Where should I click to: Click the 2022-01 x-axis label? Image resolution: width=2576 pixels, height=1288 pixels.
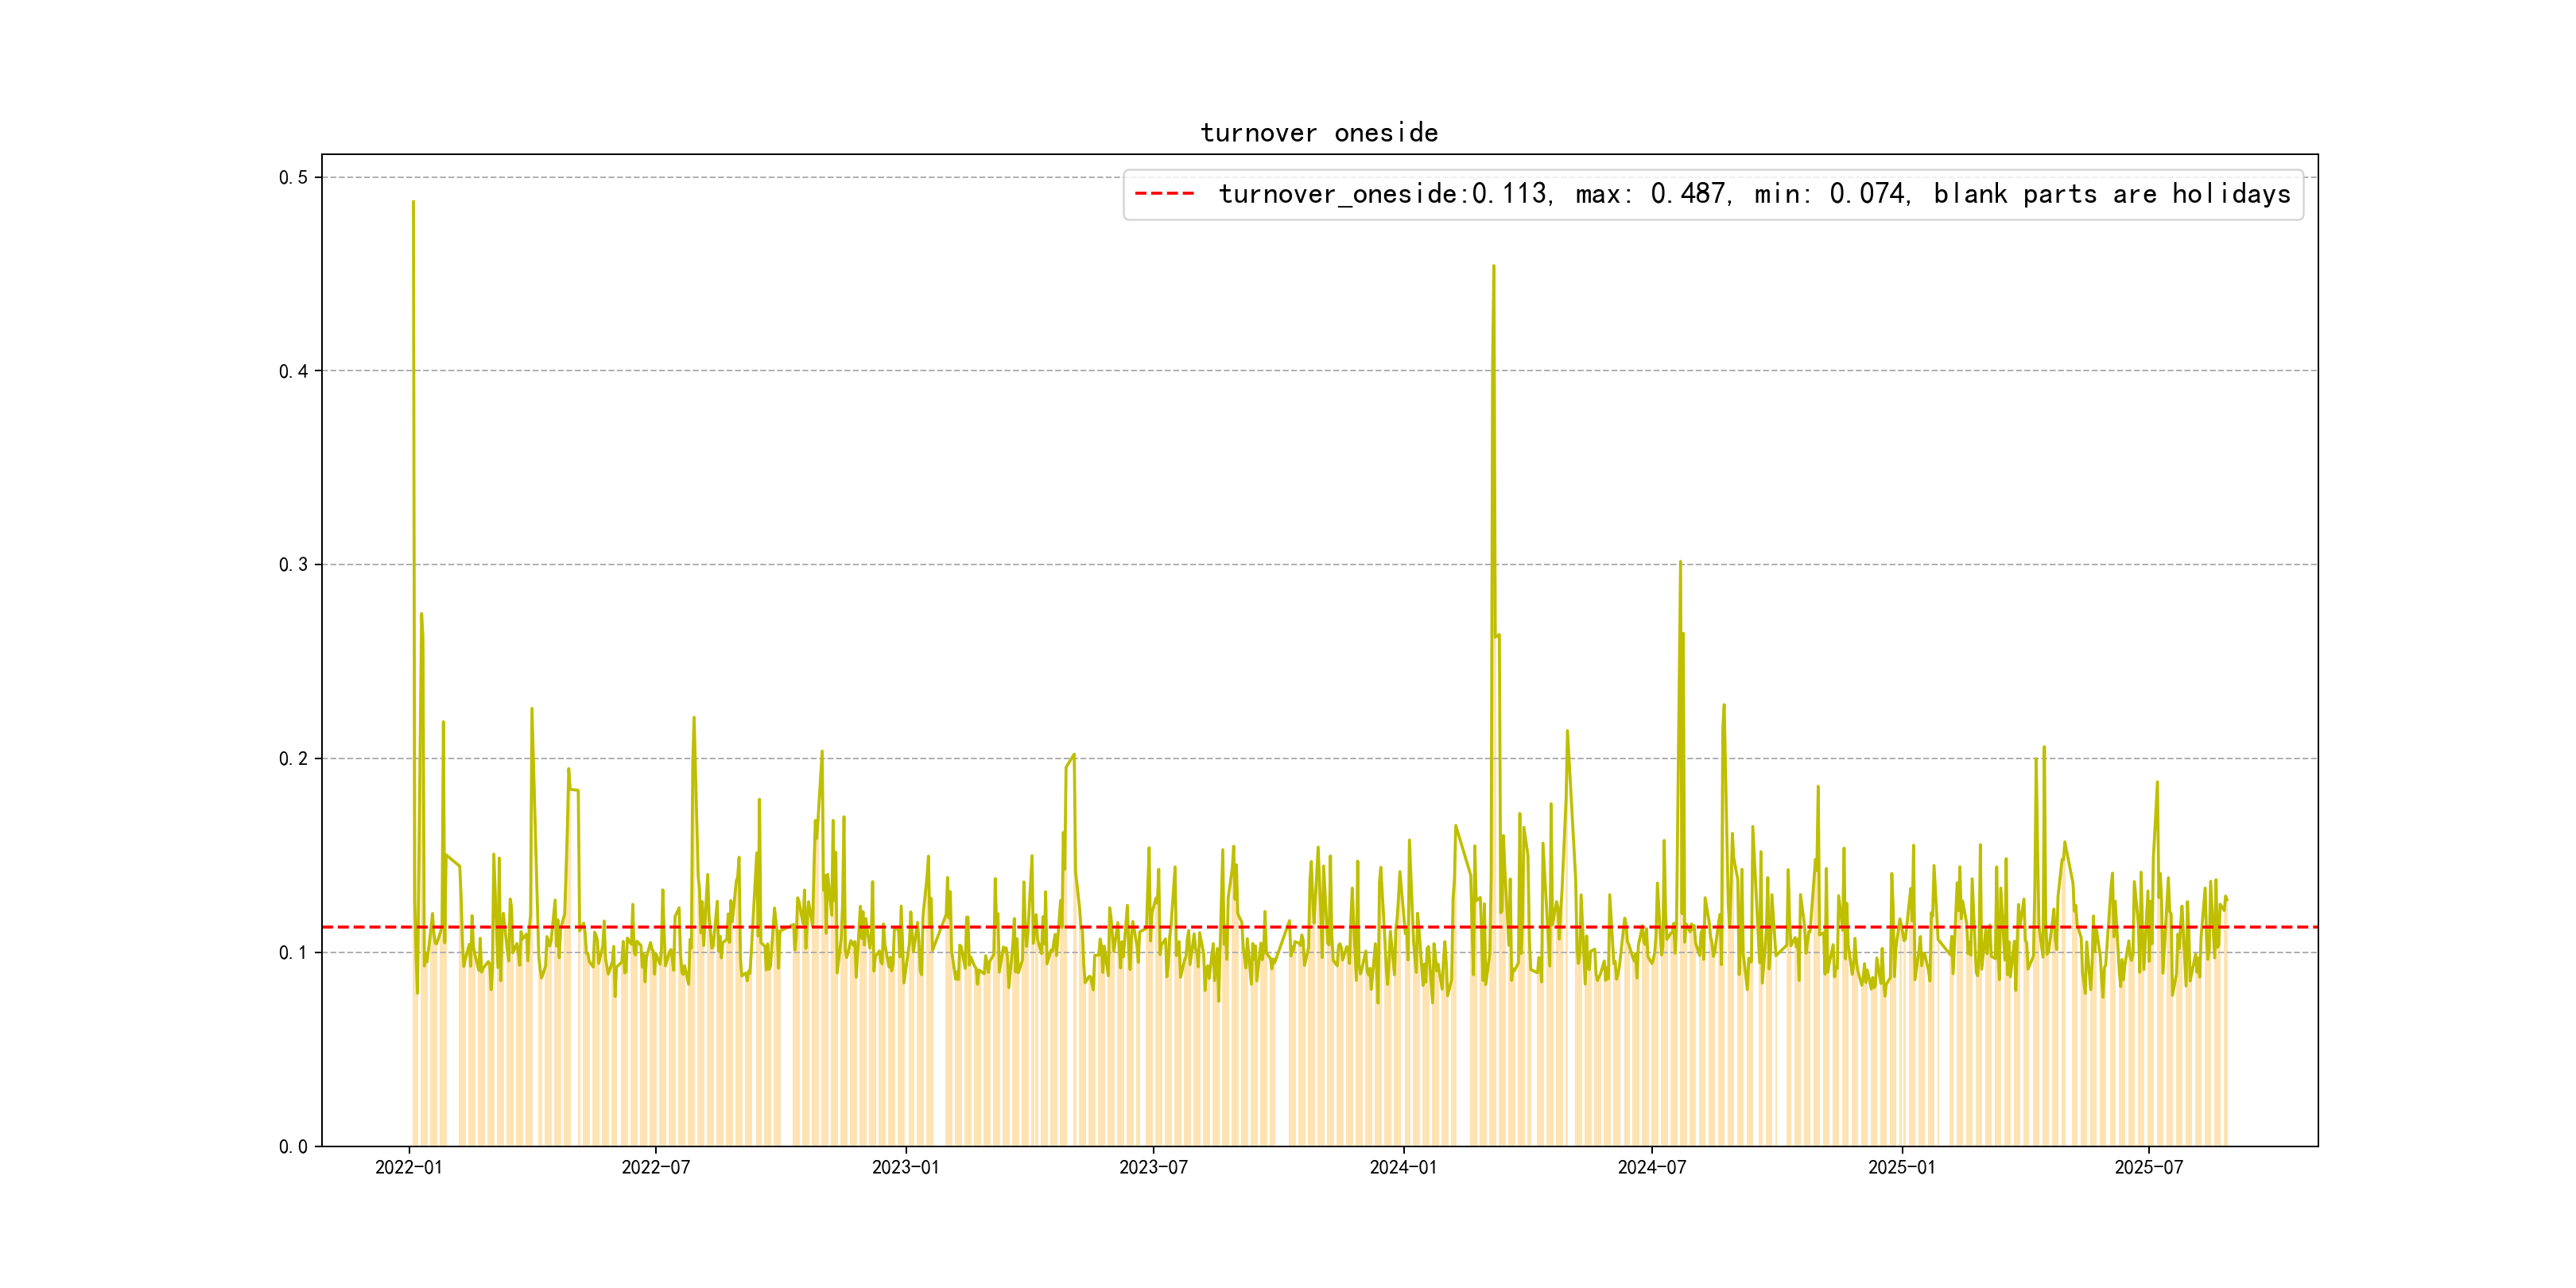(408, 1167)
